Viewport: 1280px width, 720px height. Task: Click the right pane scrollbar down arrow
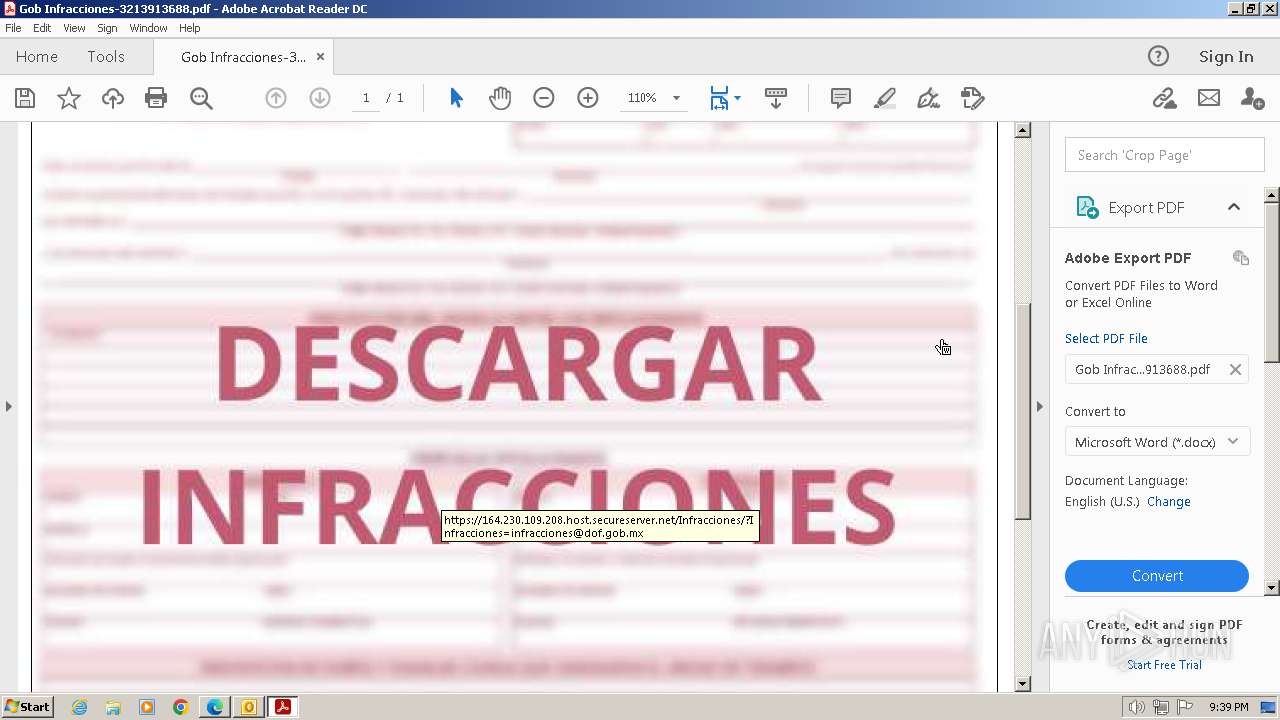coord(1271,588)
